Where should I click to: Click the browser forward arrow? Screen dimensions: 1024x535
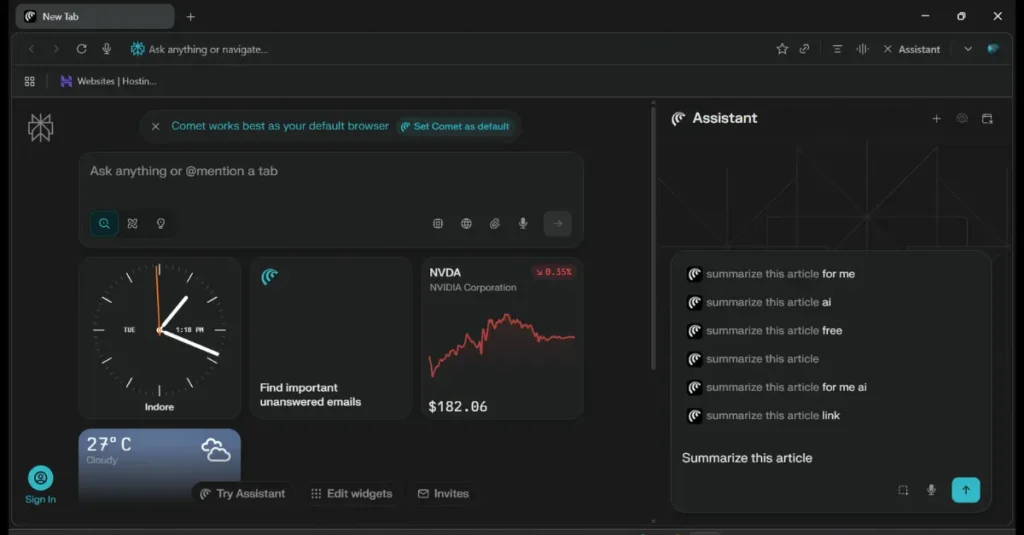point(56,49)
